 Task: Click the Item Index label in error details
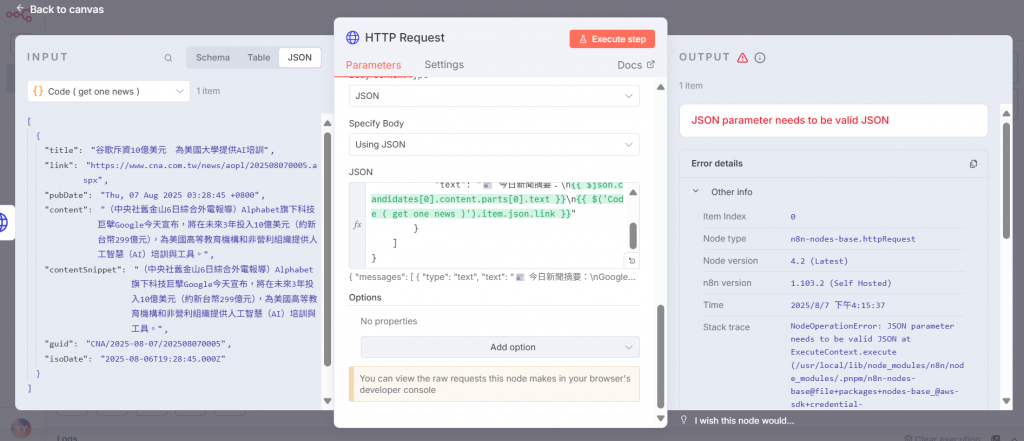click(724, 216)
